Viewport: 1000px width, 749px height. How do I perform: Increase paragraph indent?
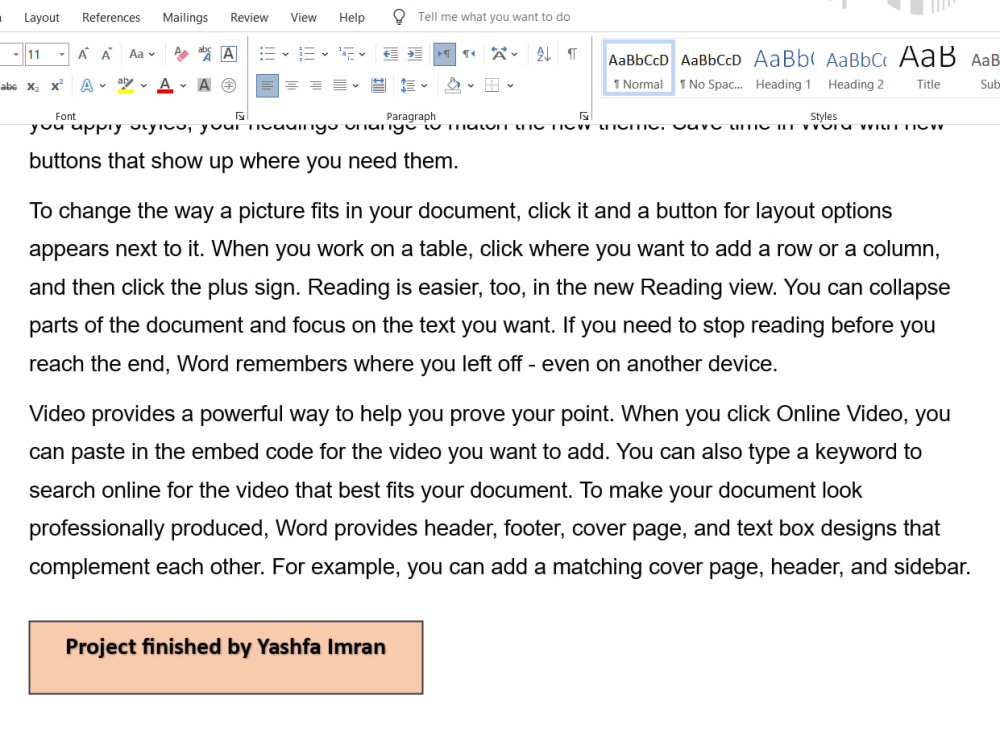415,54
